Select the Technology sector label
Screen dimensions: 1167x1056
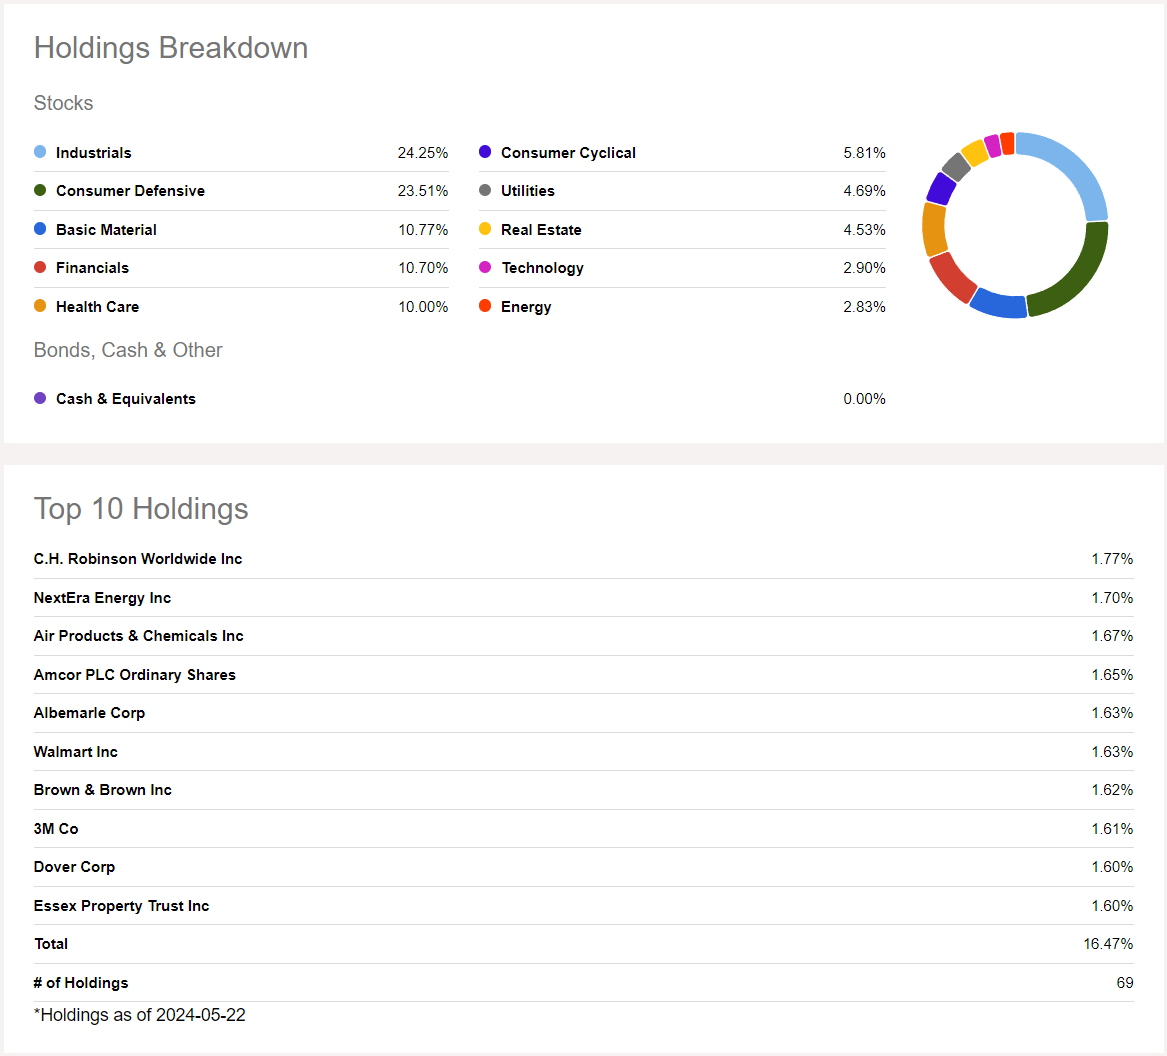click(543, 268)
